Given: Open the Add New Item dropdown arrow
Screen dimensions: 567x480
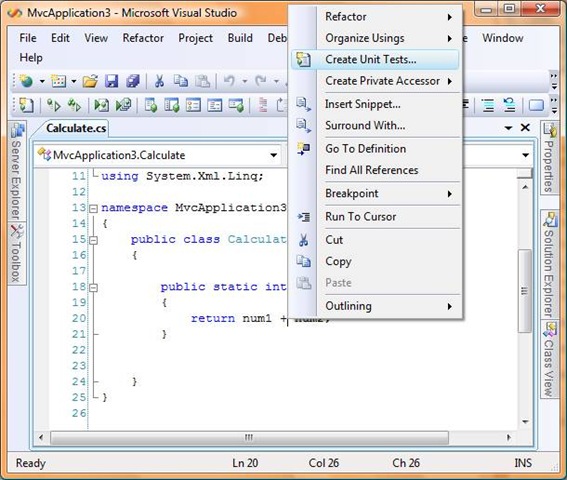Looking at the screenshot, I should coord(74,81).
